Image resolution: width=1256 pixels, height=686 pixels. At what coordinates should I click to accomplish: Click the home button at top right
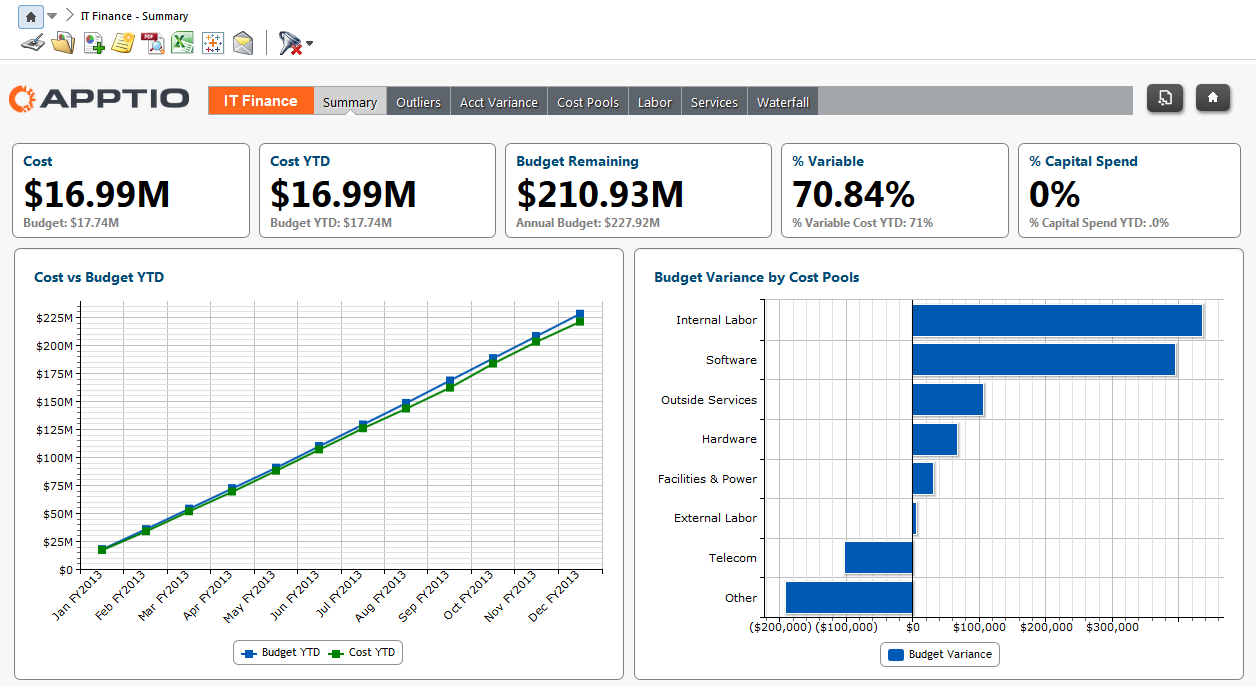(x=1212, y=100)
